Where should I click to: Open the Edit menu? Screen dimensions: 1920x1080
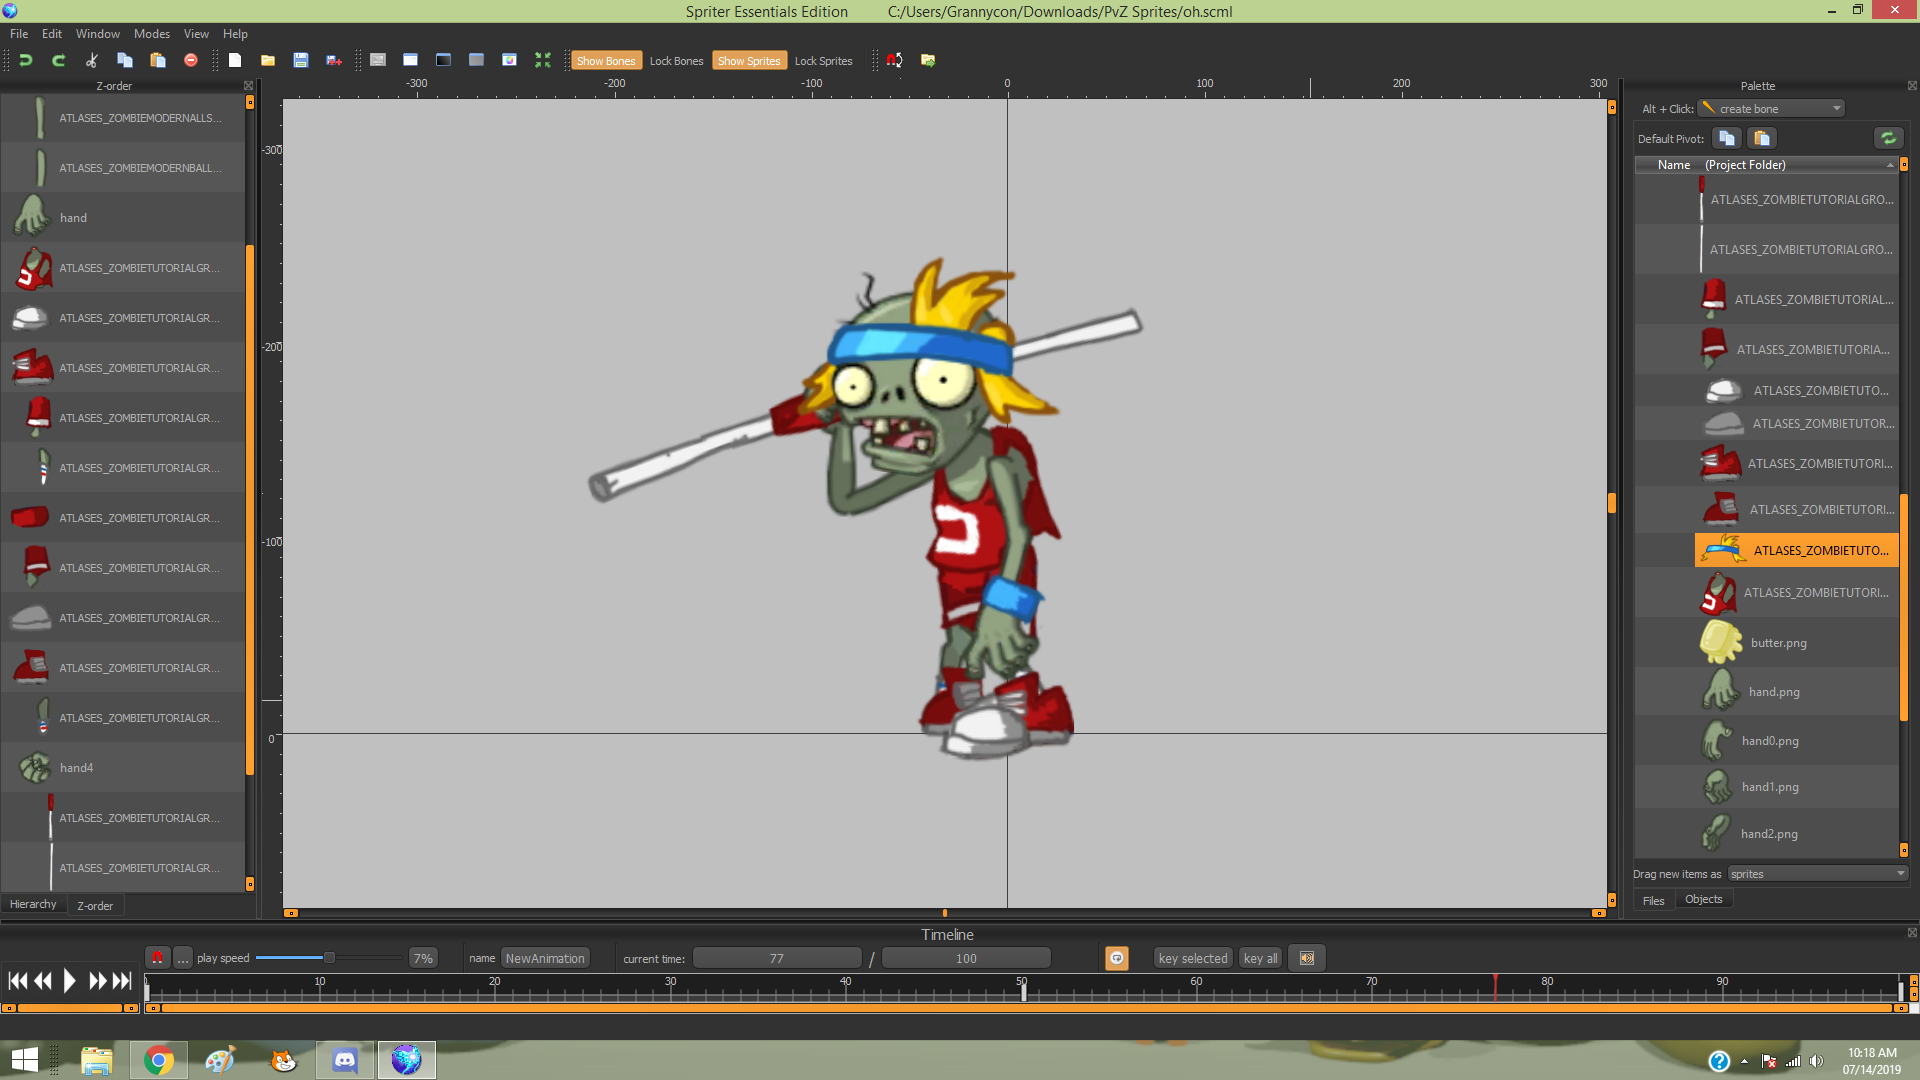click(52, 34)
